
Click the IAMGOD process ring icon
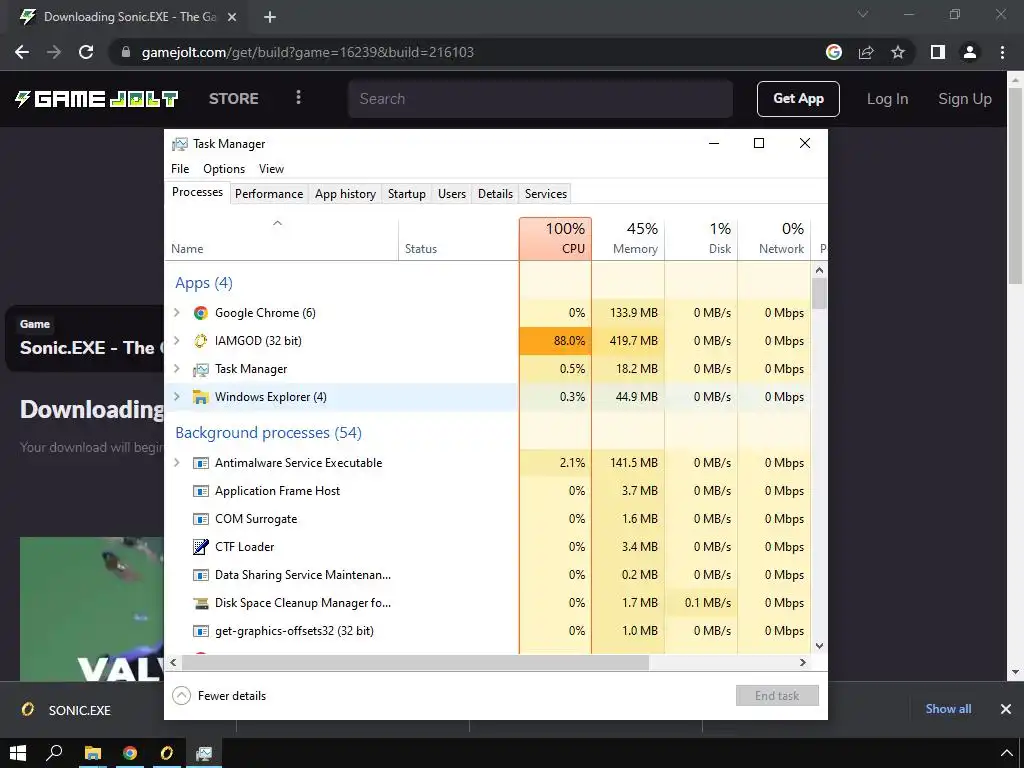point(200,341)
